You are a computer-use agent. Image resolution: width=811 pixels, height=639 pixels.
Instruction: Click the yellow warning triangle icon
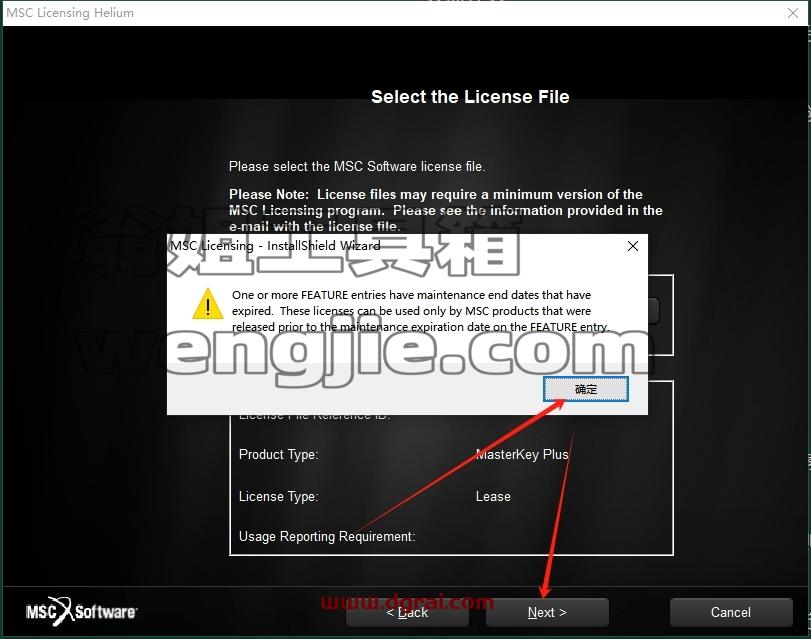tap(207, 304)
